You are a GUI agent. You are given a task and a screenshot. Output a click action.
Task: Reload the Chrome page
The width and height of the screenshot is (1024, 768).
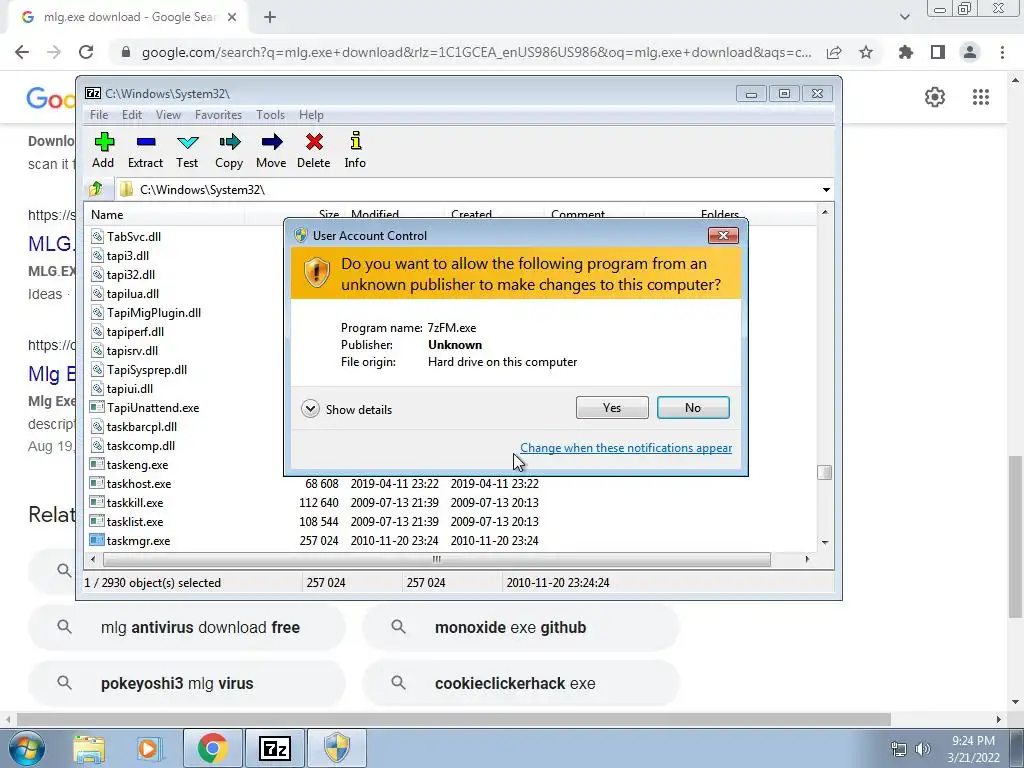[x=86, y=52]
